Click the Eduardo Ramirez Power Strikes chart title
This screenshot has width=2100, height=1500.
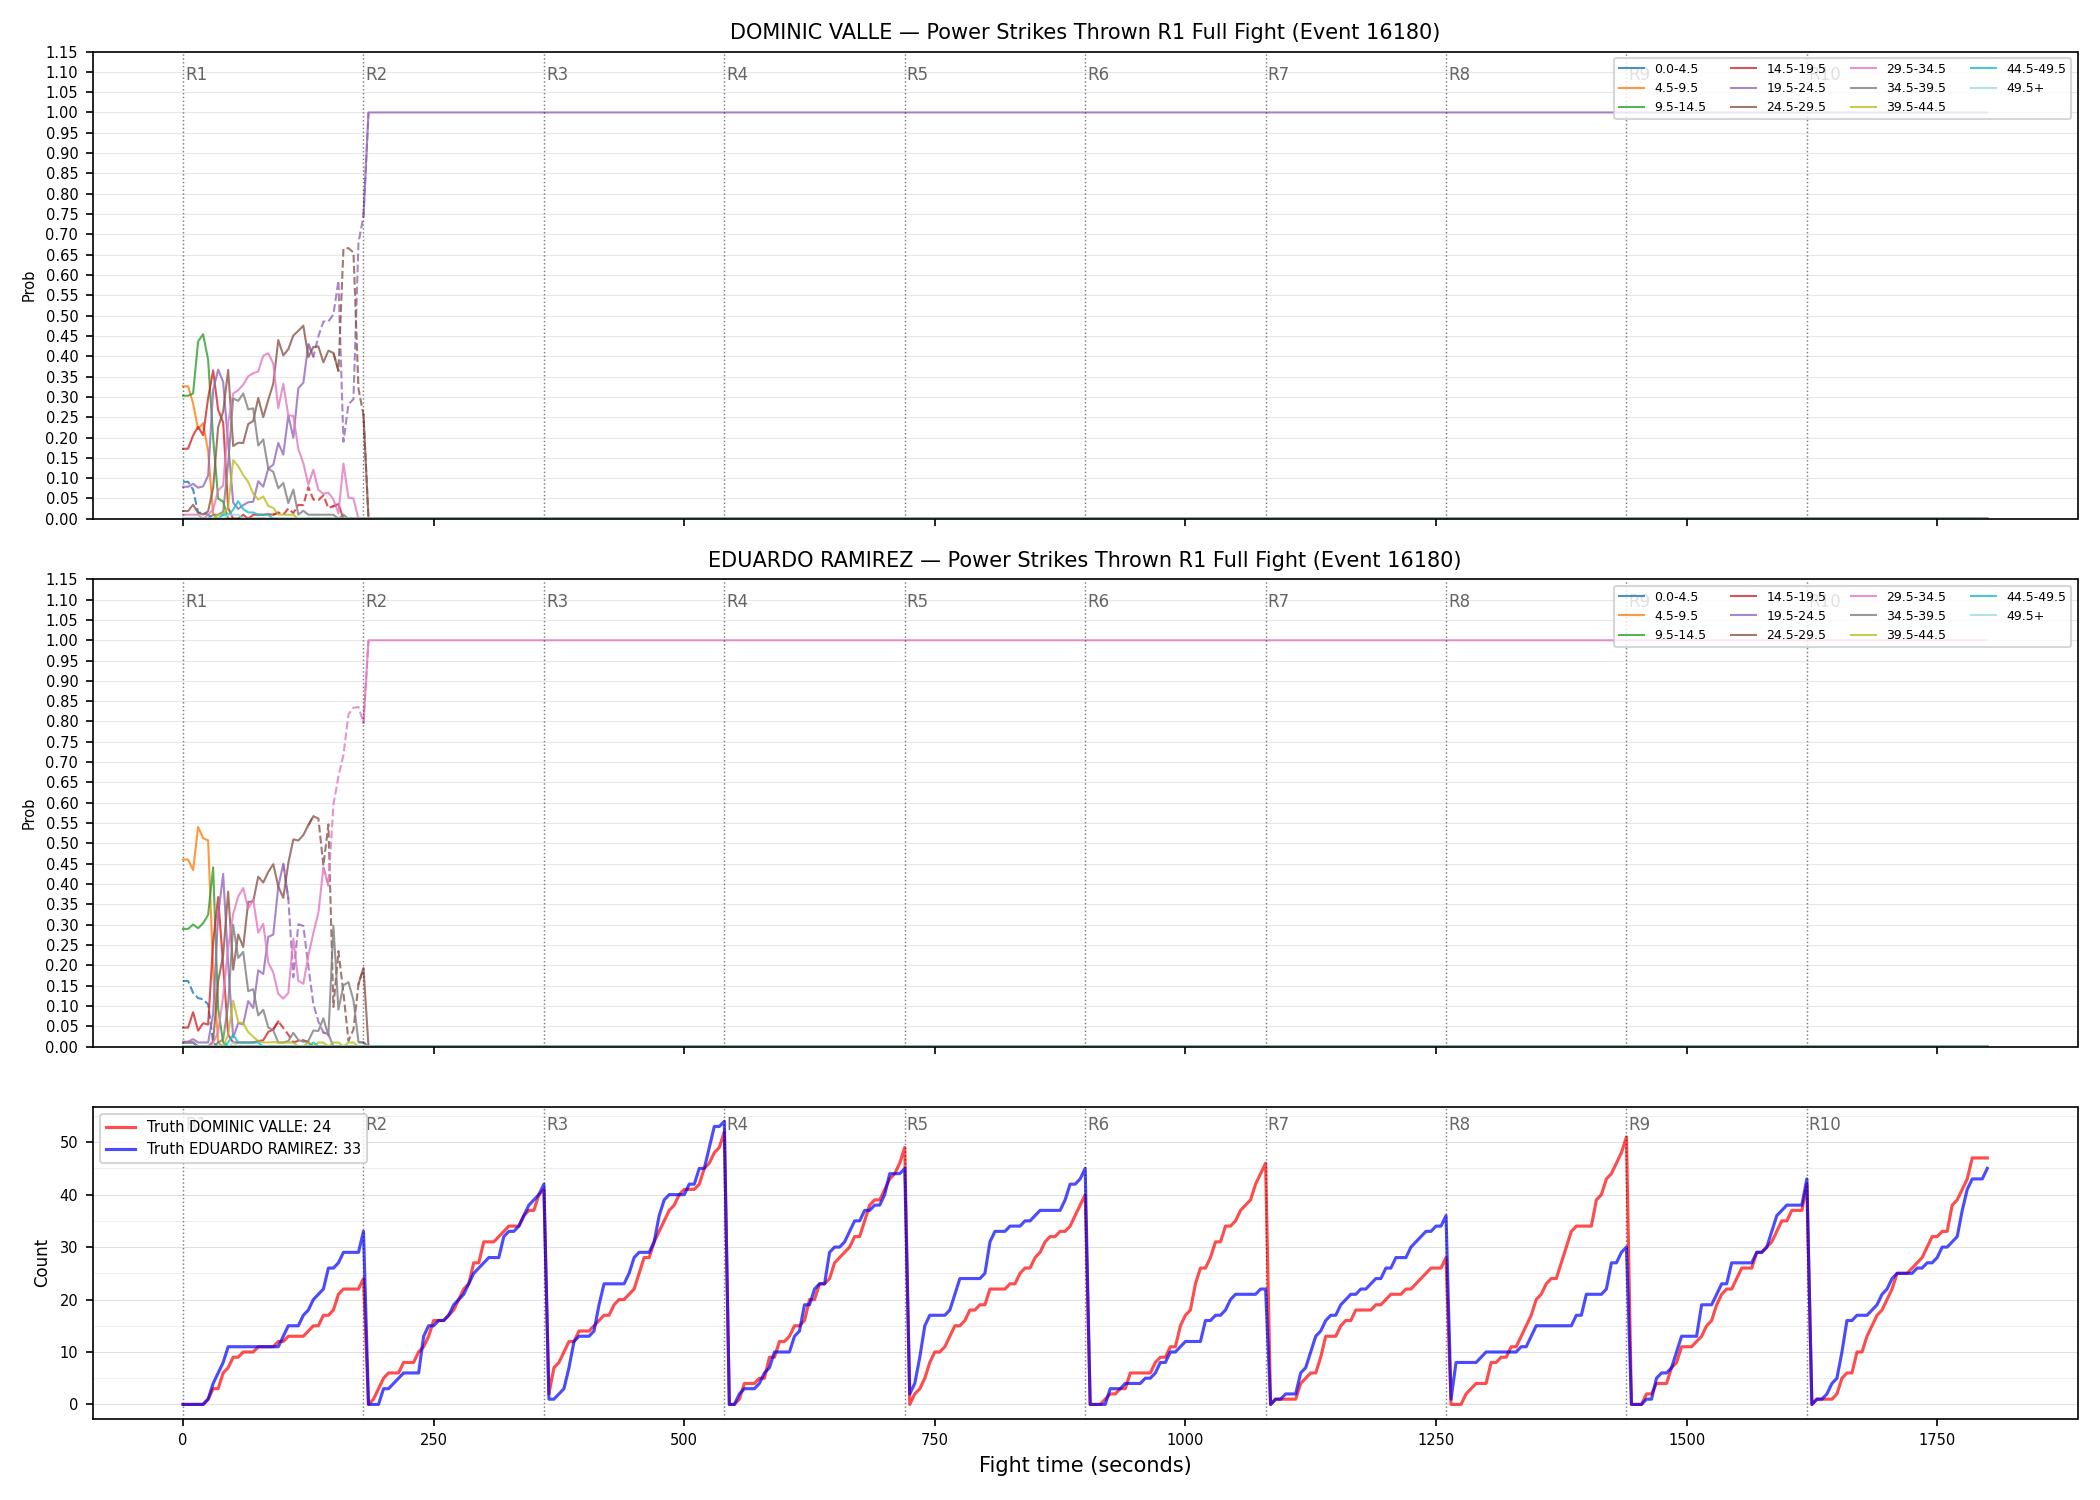click(x=1085, y=560)
